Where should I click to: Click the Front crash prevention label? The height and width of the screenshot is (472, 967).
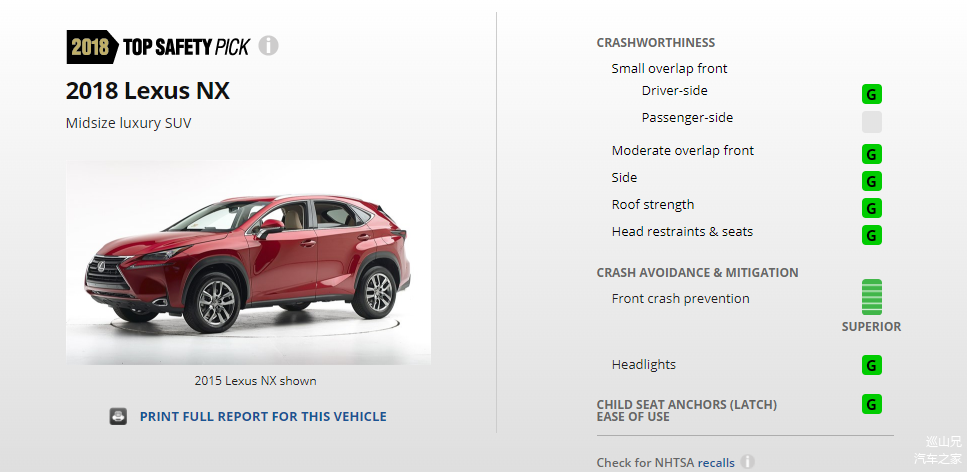click(680, 299)
